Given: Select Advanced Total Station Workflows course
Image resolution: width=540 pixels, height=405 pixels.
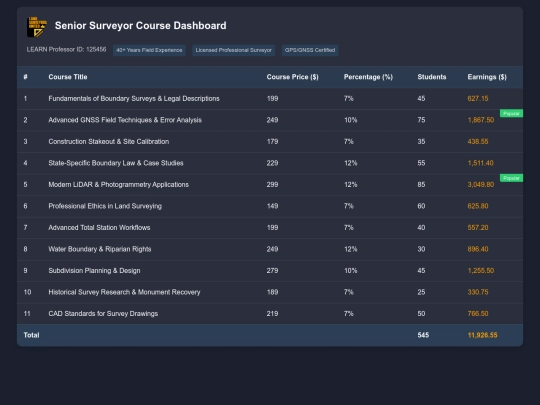Looking at the screenshot, I should point(99,228).
